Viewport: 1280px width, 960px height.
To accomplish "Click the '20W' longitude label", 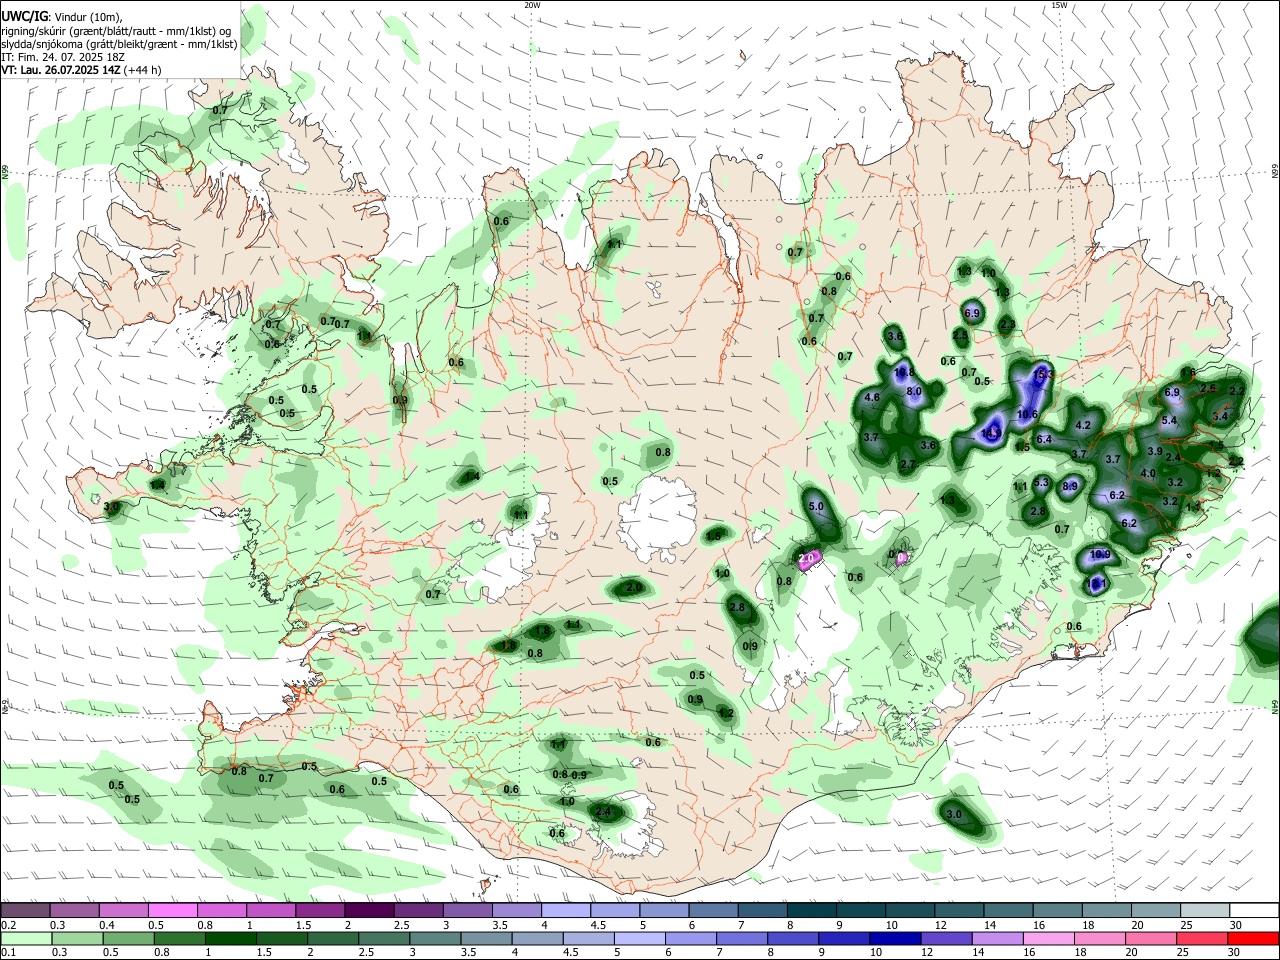I will 532,5.
